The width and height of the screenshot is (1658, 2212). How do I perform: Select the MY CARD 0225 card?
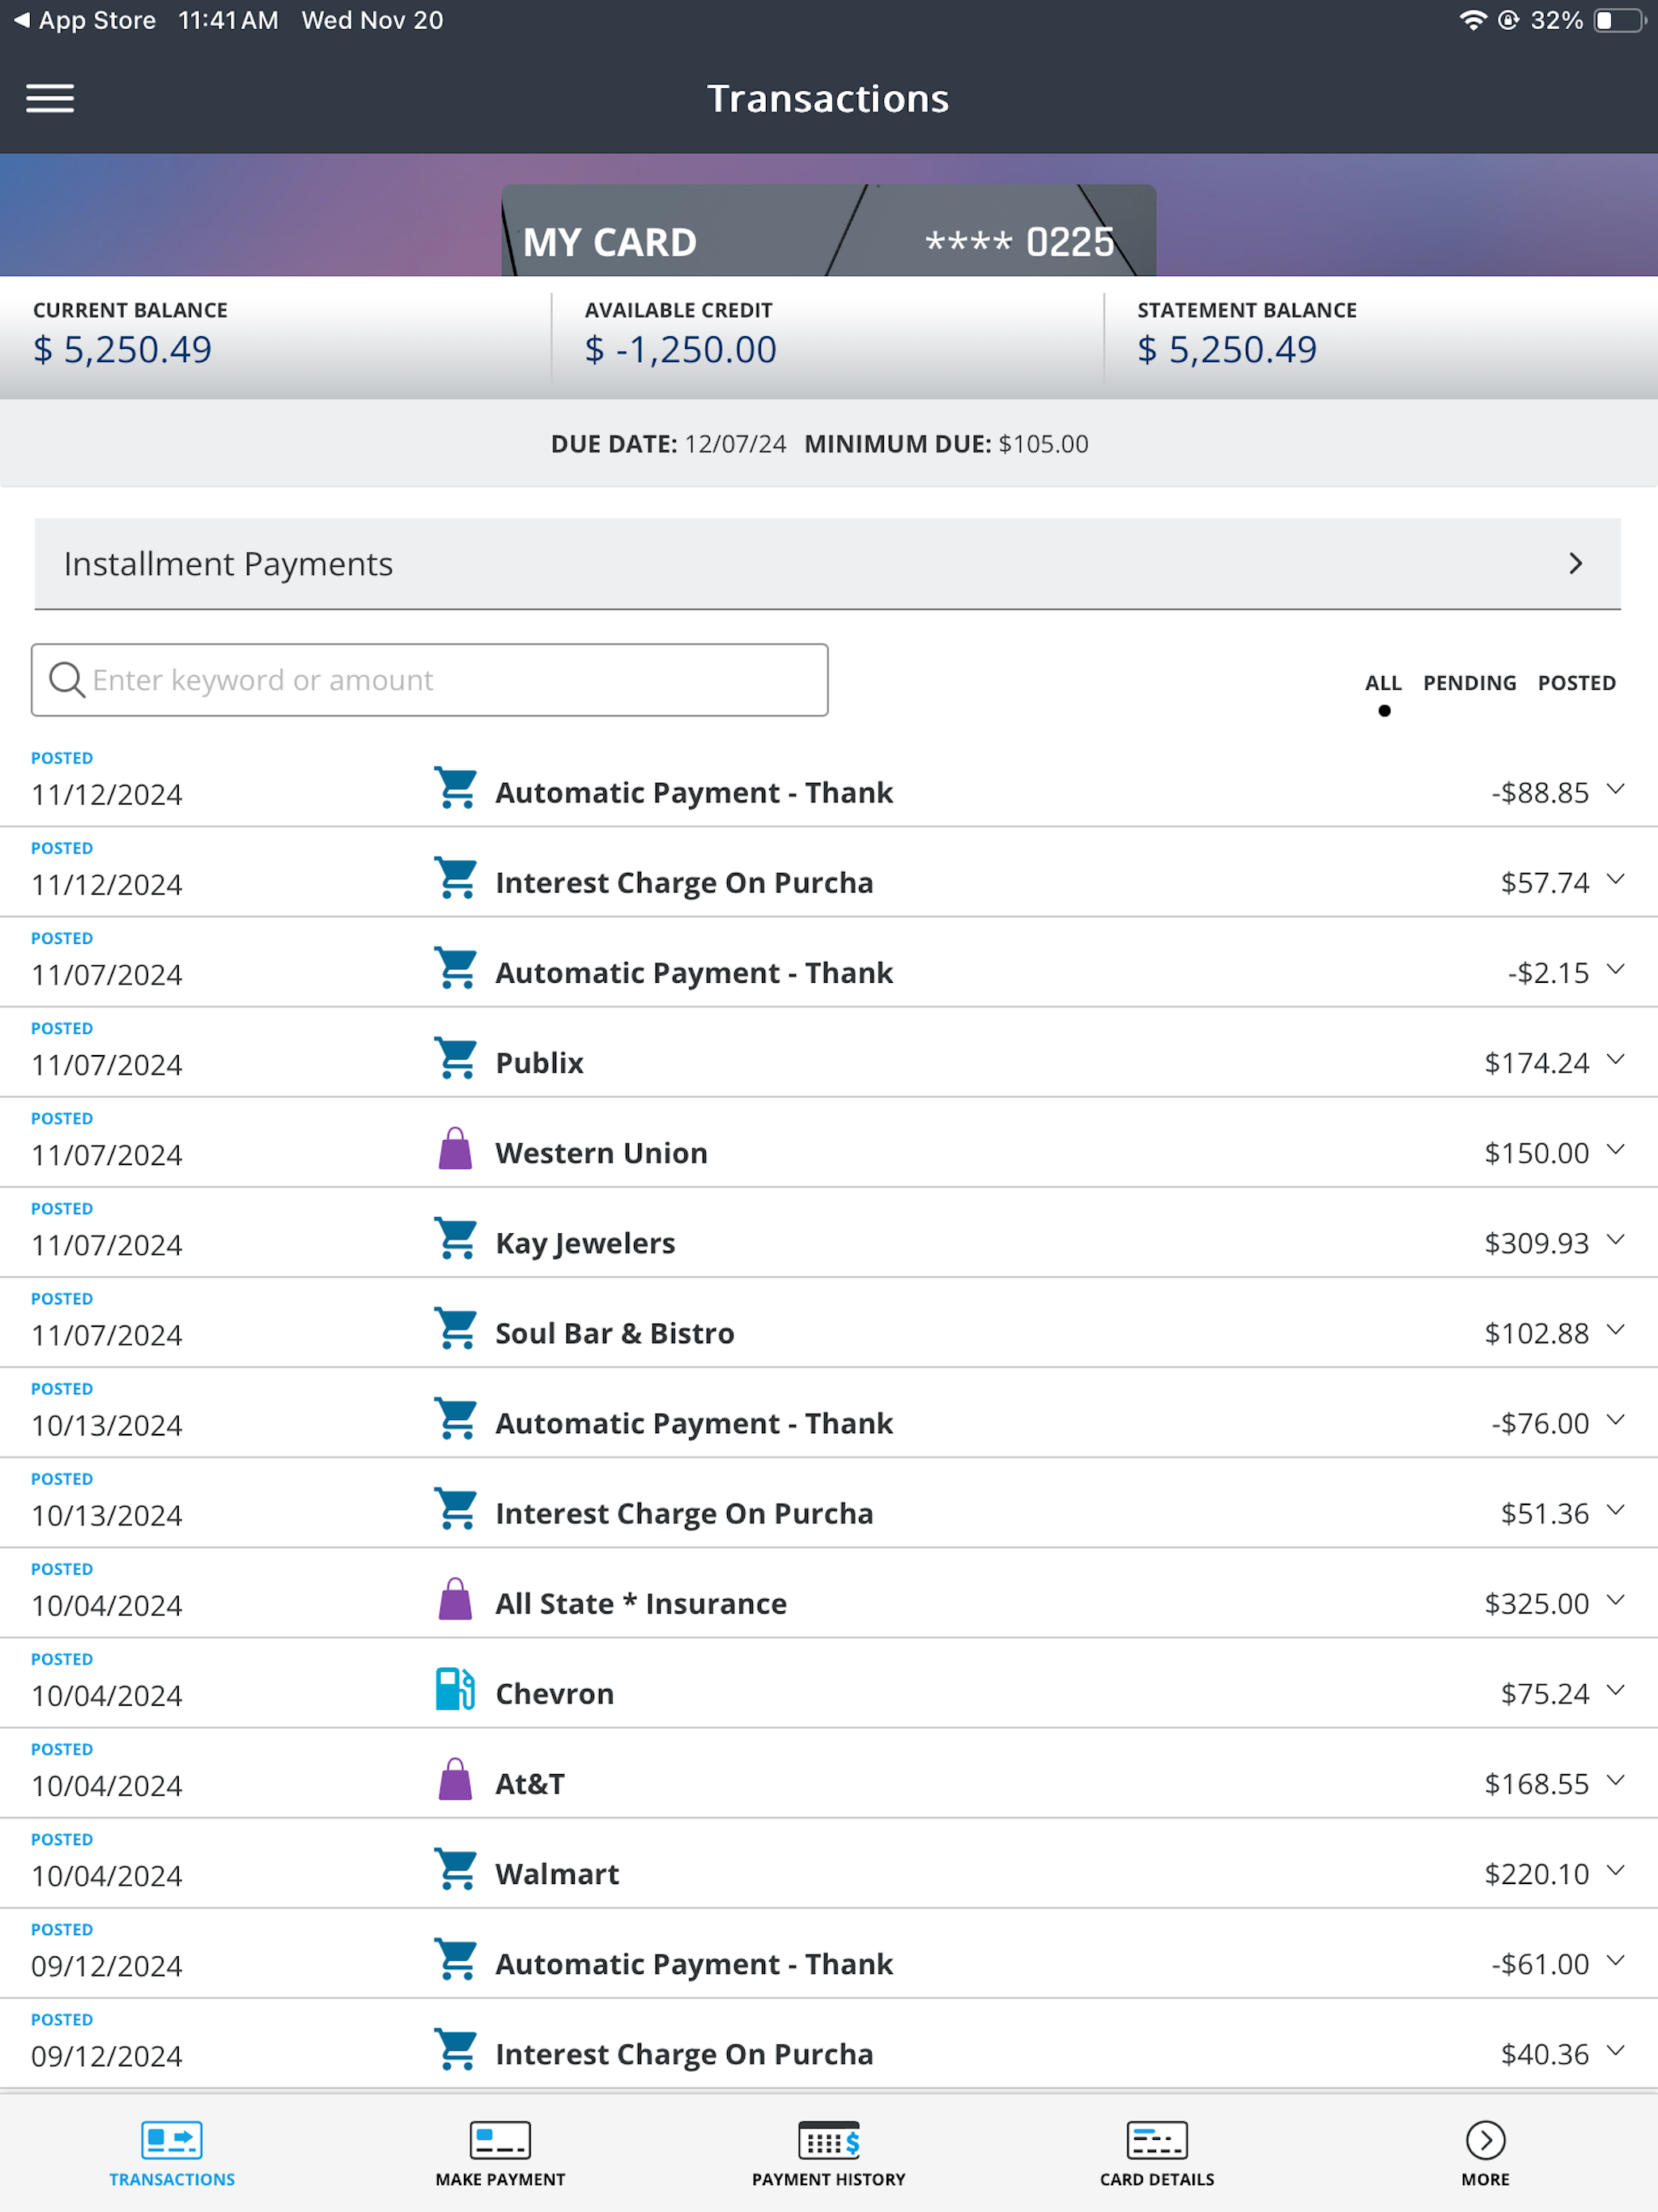point(829,230)
